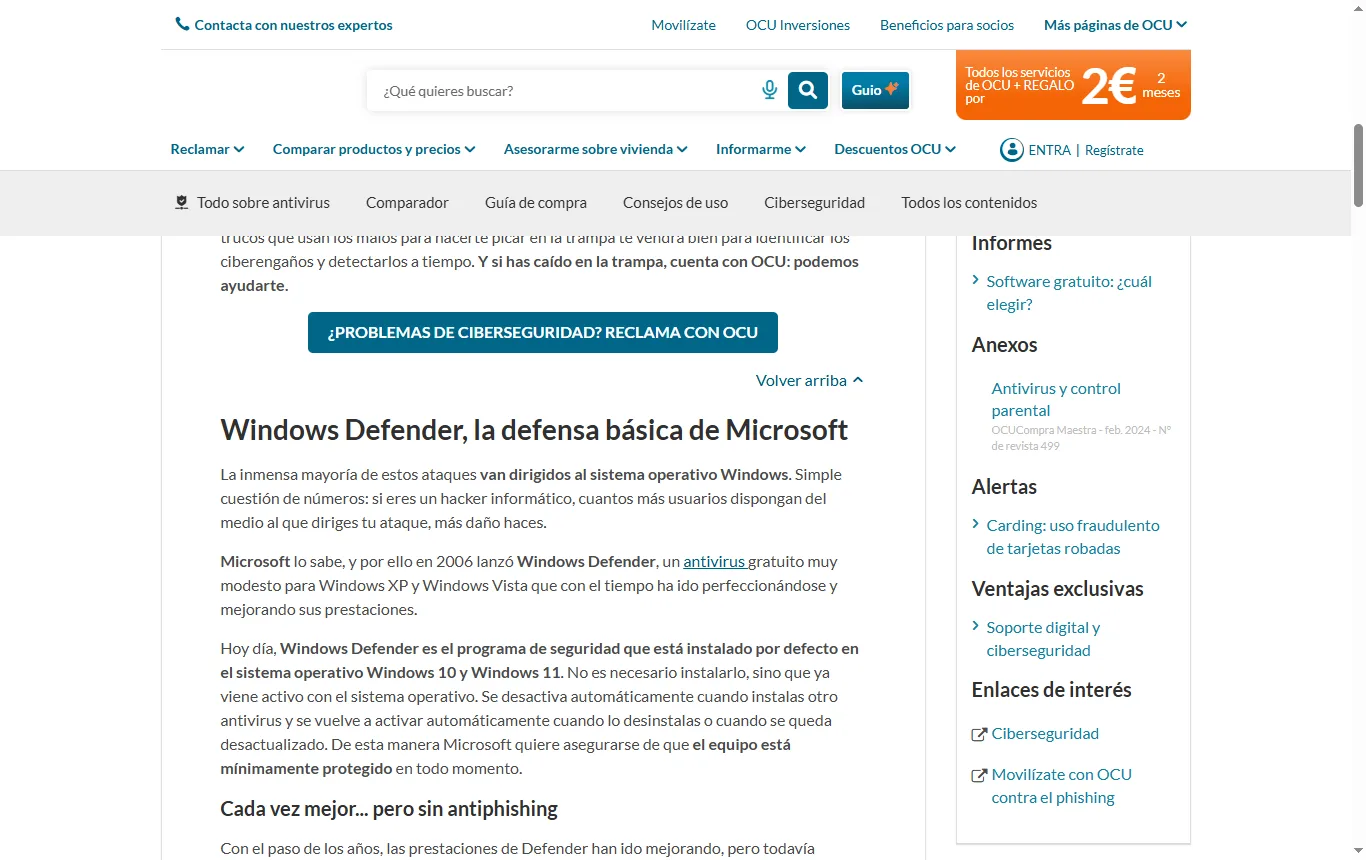Click the antivirus hyperlink in the paragraph

[714, 562]
